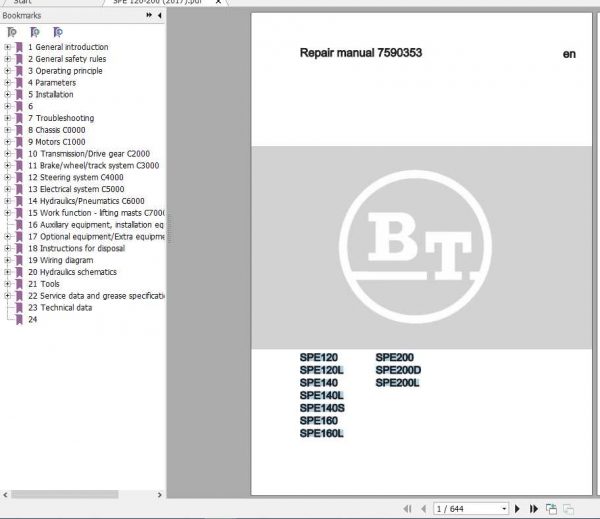The image size is (600, 519).
Task: Click the third bookmark toolbar icon
Action: (58, 32)
